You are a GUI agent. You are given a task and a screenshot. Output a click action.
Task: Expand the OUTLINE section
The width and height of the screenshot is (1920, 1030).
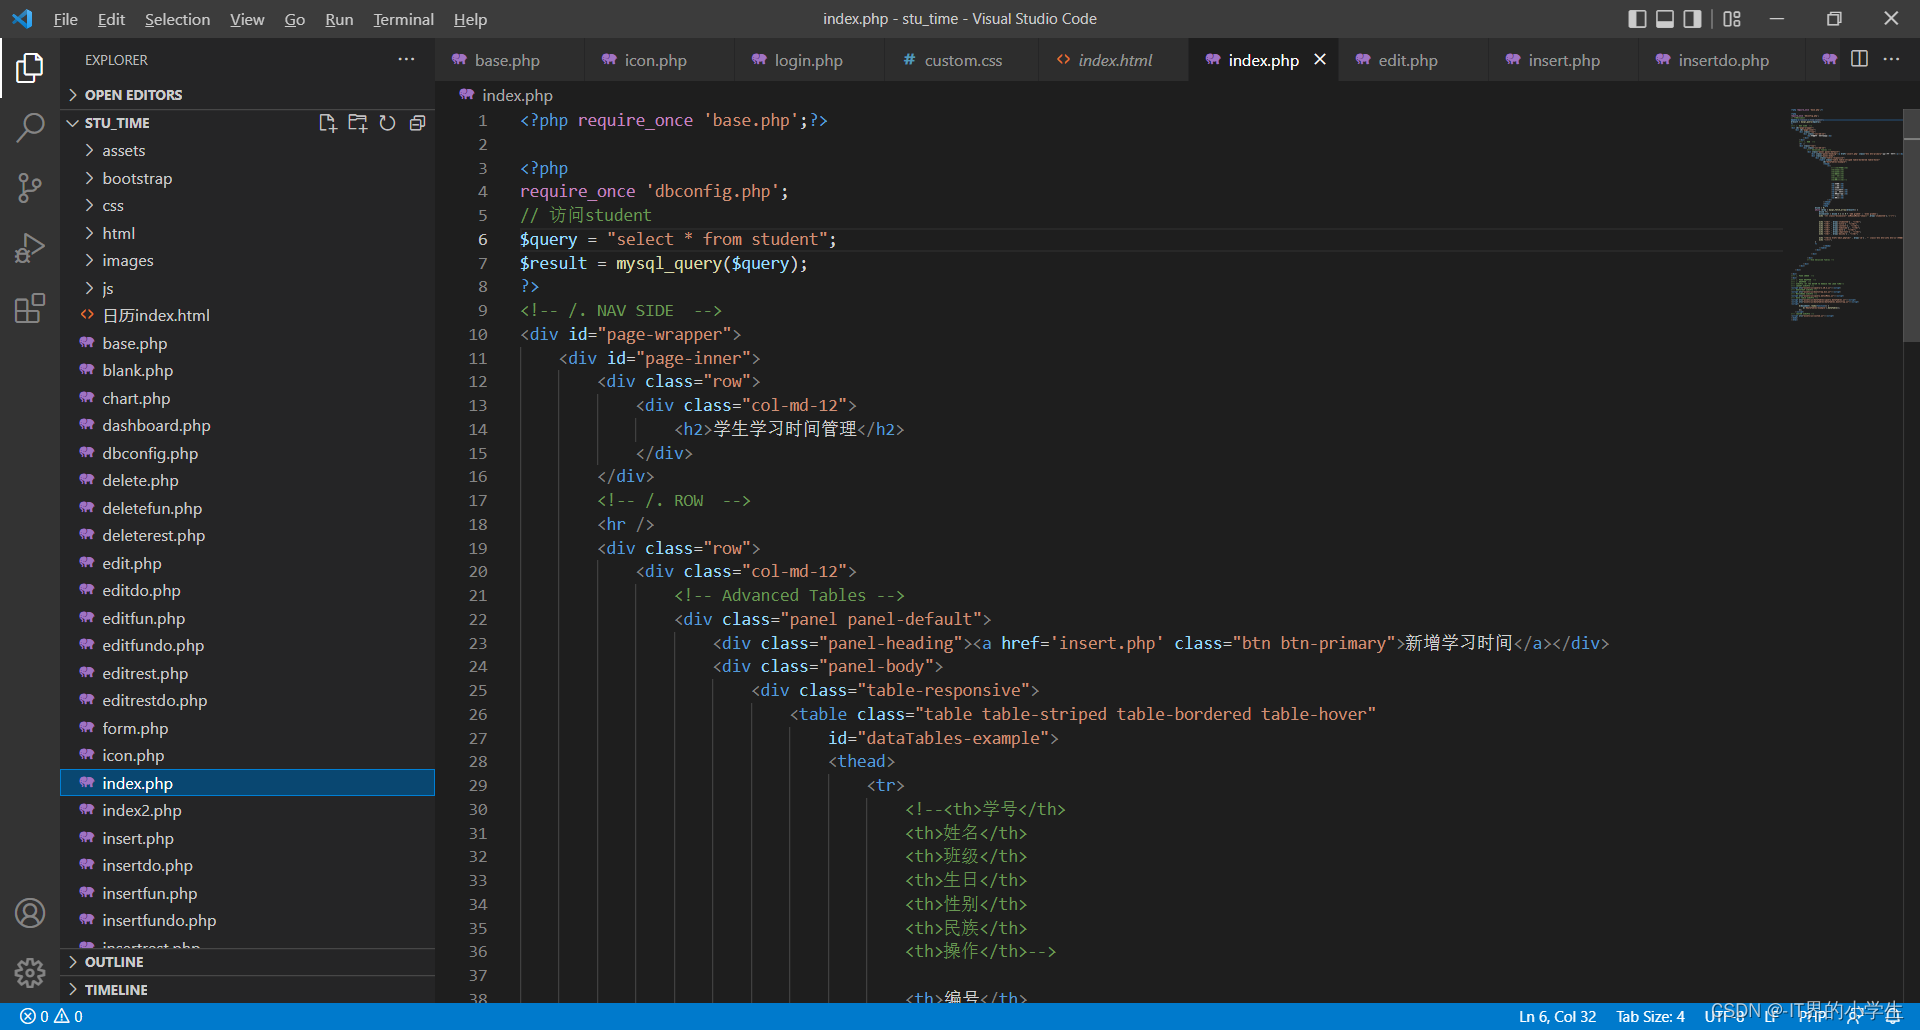point(248,962)
